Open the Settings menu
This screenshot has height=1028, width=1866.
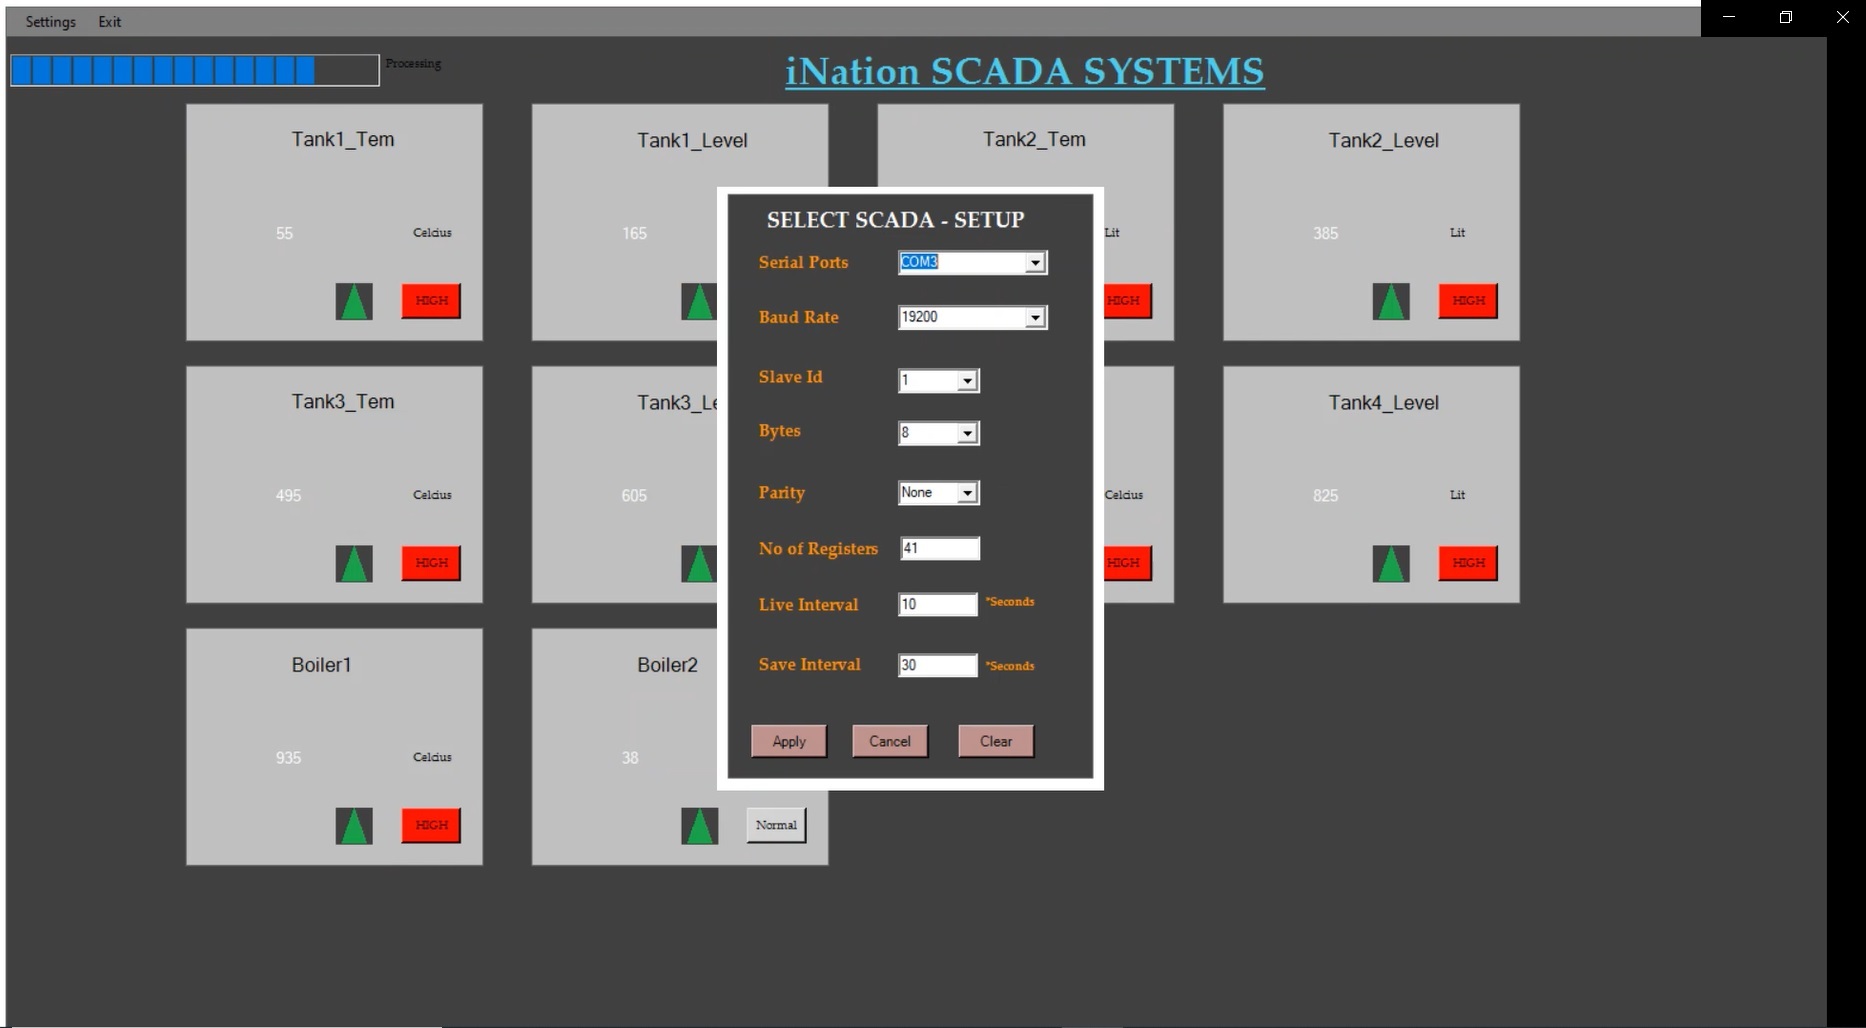click(50, 22)
